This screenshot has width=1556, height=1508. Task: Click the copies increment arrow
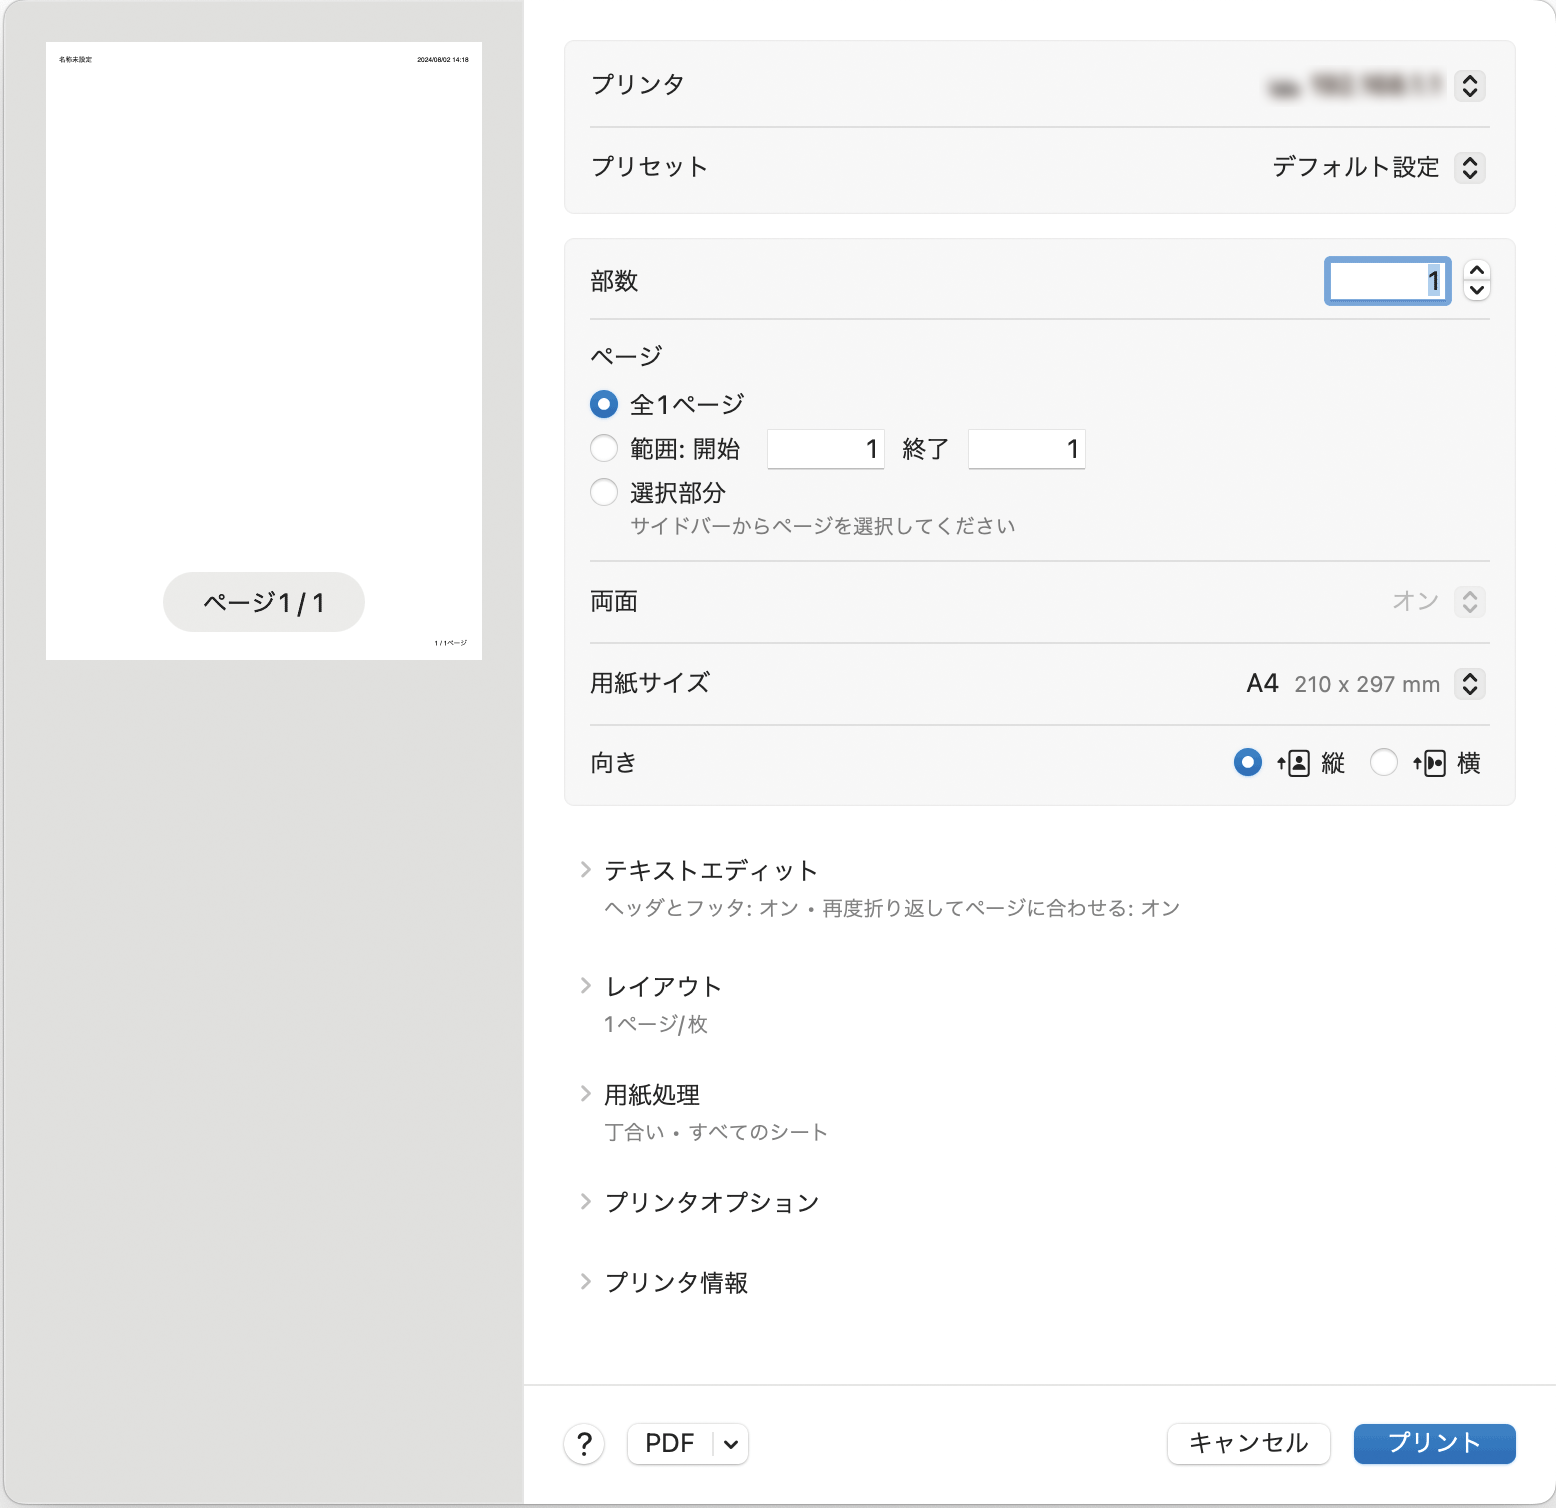pos(1477,271)
